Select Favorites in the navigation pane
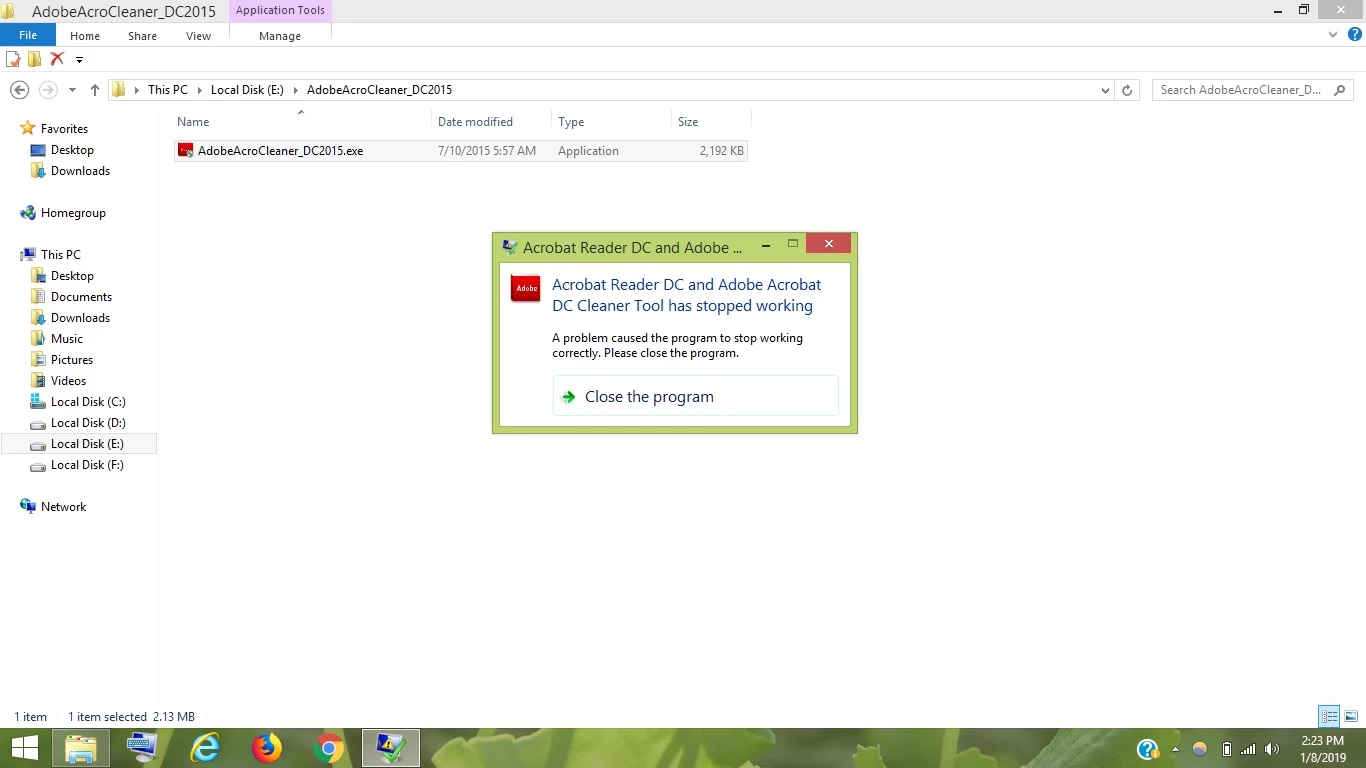 tap(64, 129)
